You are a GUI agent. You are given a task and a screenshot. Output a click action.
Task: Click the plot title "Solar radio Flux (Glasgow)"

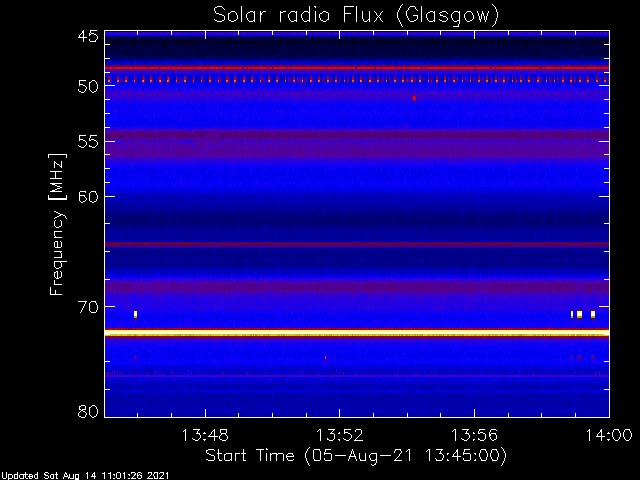[356, 16]
